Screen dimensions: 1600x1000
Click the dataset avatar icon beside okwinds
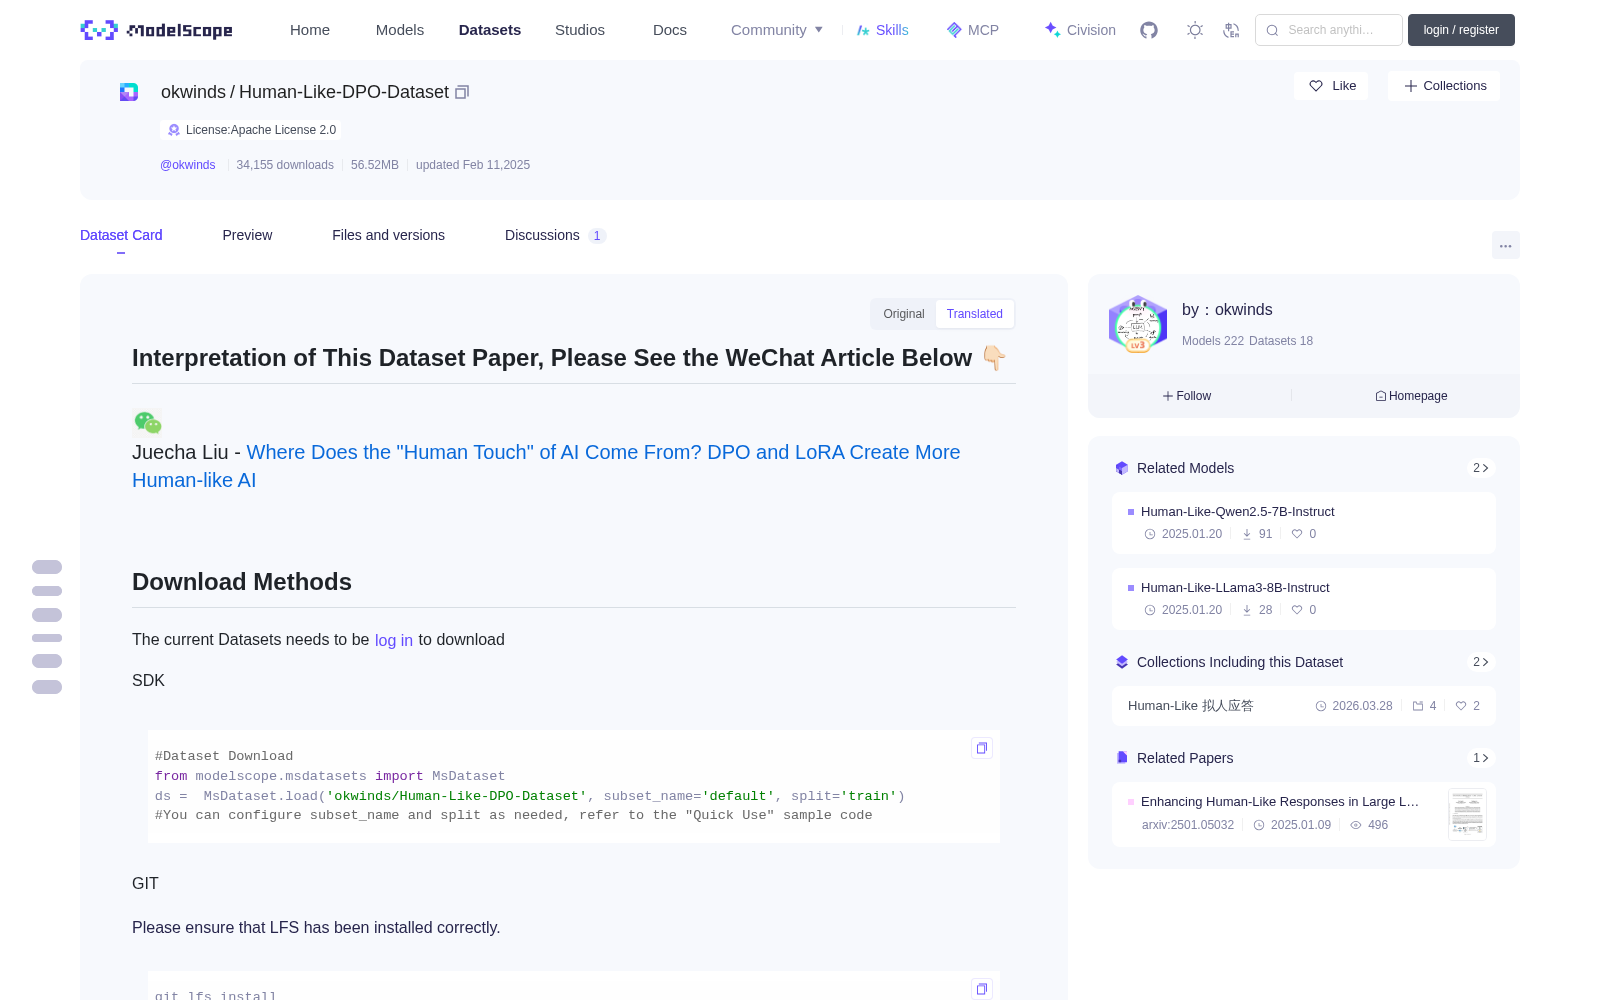click(x=129, y=92)
